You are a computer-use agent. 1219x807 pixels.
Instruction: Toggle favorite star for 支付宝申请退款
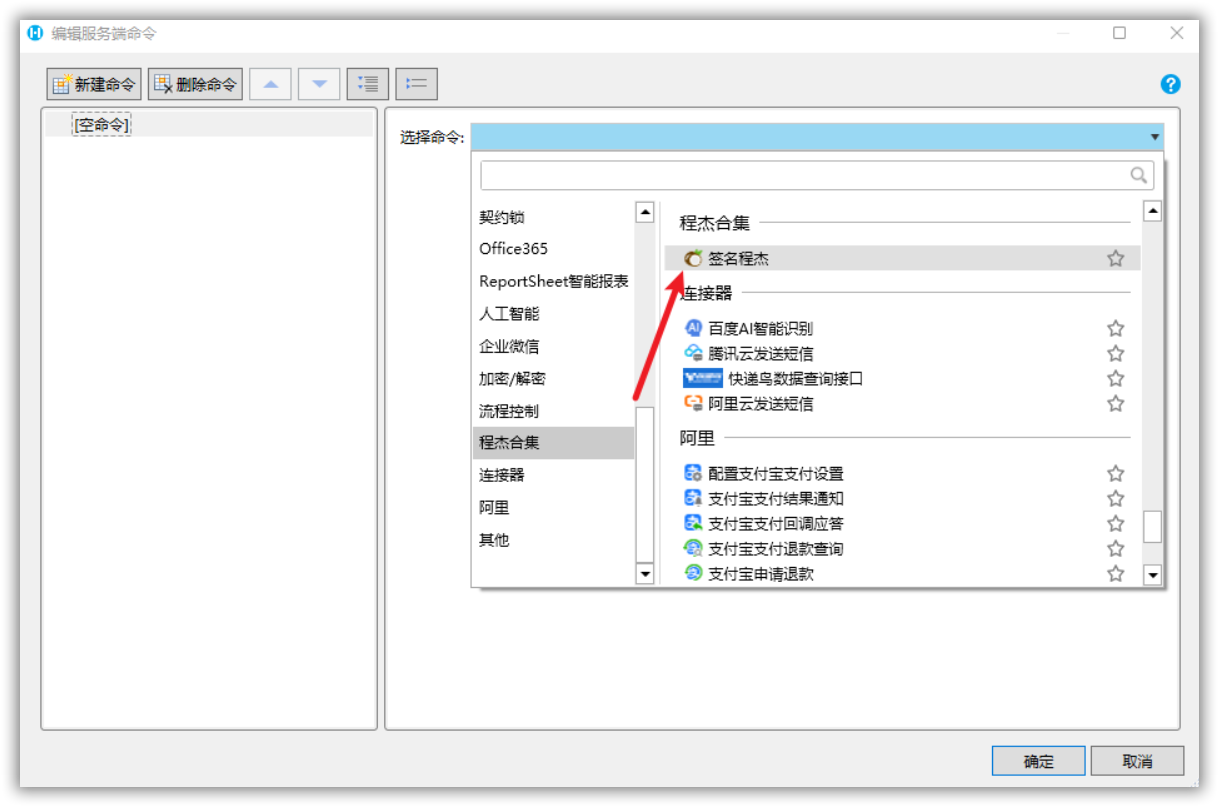pyautogui.click(x=1116, y=573)
